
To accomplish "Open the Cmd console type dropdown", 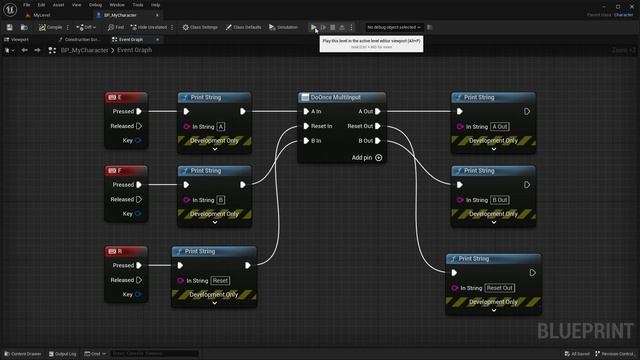I will click(x=95, y=354).
